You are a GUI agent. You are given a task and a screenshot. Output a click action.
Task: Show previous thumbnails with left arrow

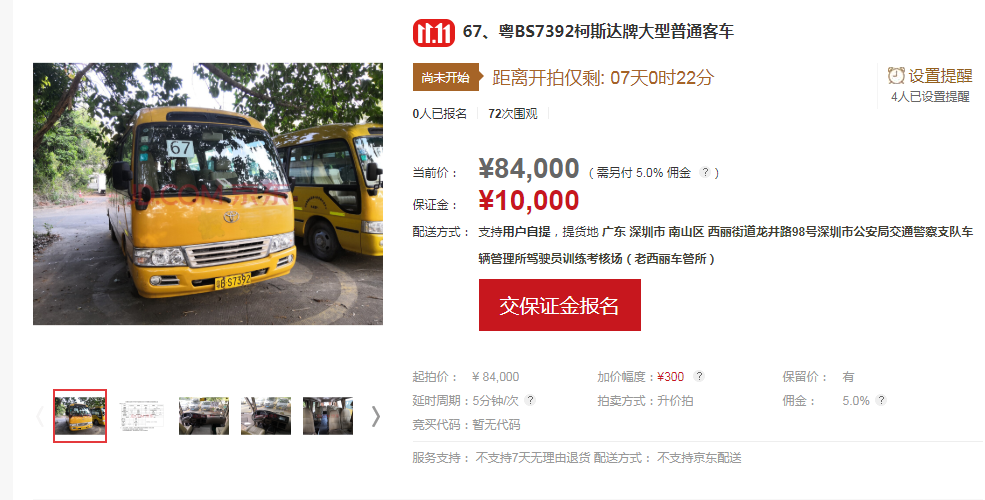(x=40, y=416)
